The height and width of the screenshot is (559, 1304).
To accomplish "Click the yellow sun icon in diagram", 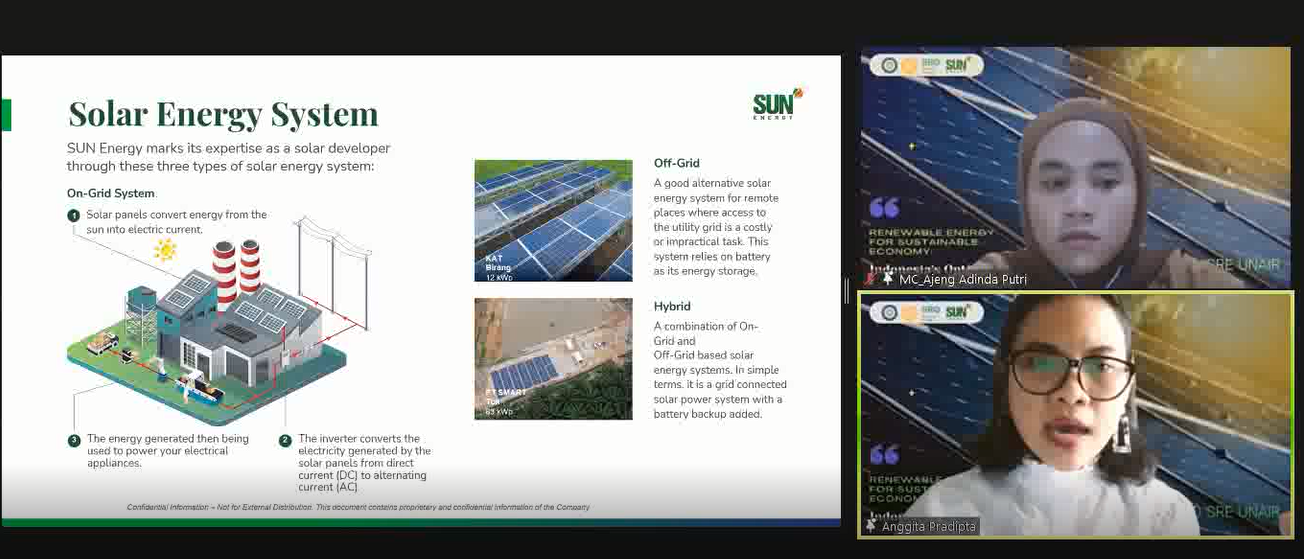I will (x=165, y=250).
